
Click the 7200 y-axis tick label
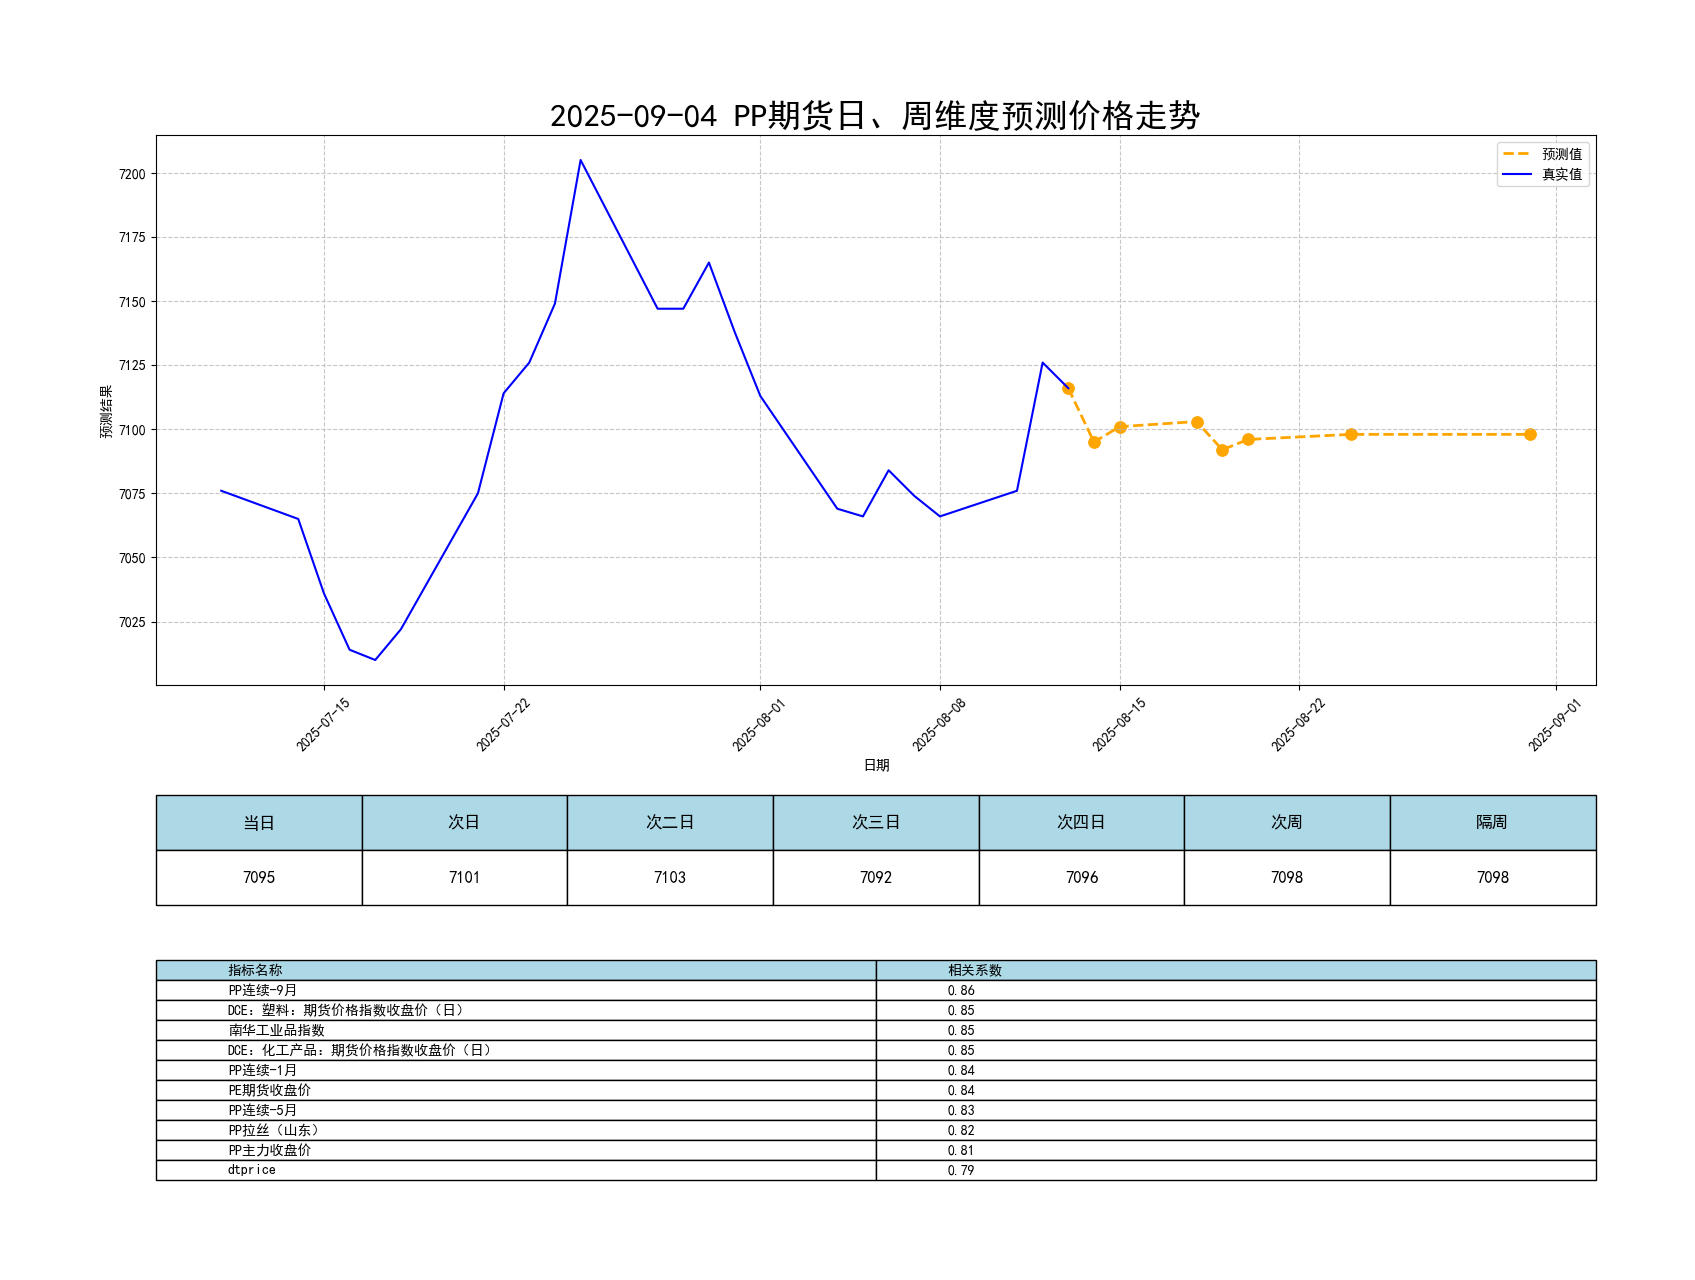132,174
